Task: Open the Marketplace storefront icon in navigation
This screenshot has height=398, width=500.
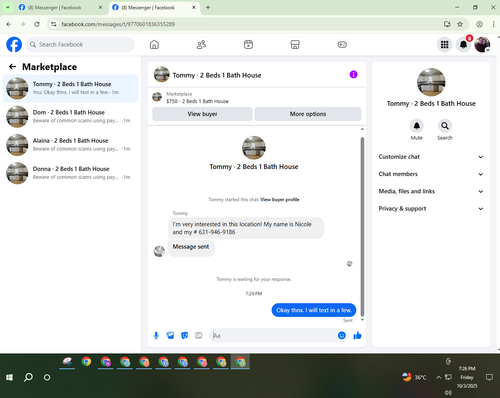Action: pyautogui.click(x=295, y=45)
